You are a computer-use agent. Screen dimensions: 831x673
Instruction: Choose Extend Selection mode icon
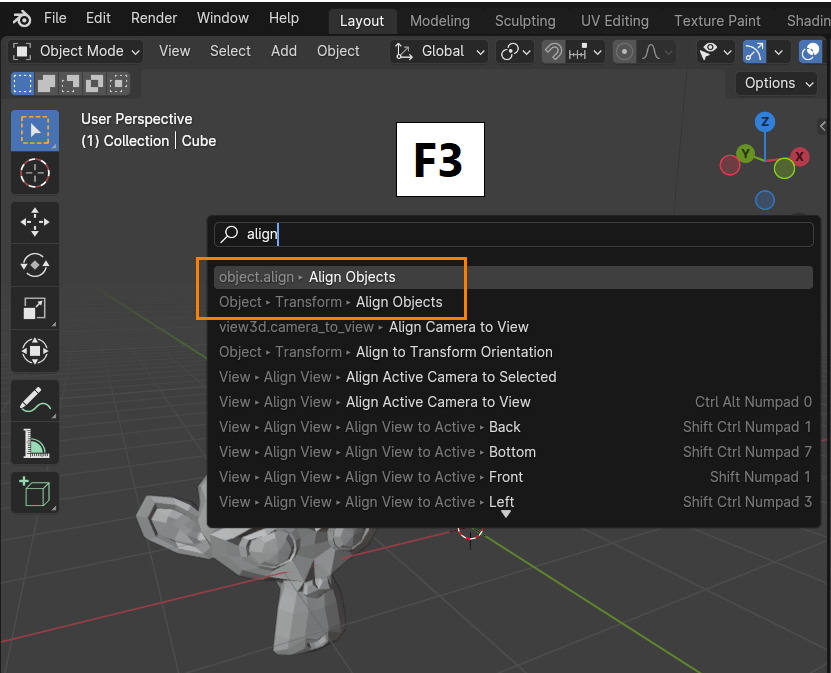46,84
